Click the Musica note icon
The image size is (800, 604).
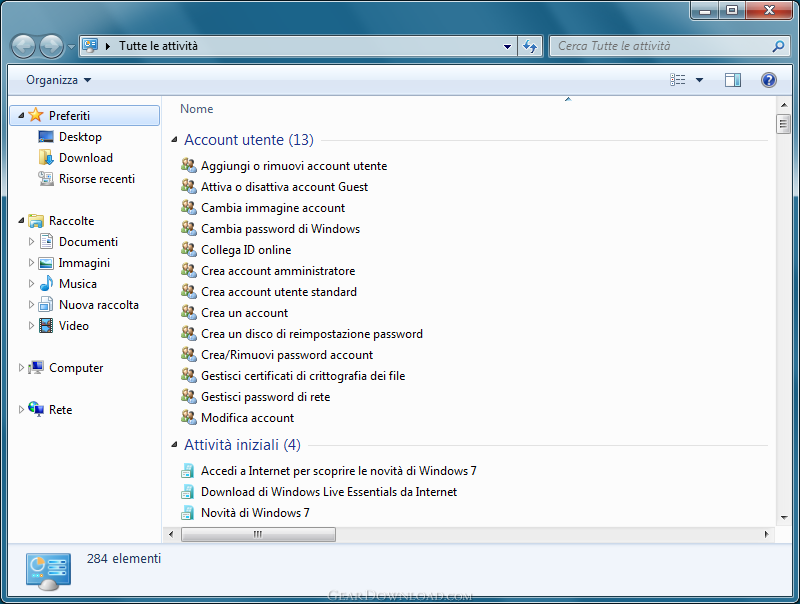[x=46, y=284]
